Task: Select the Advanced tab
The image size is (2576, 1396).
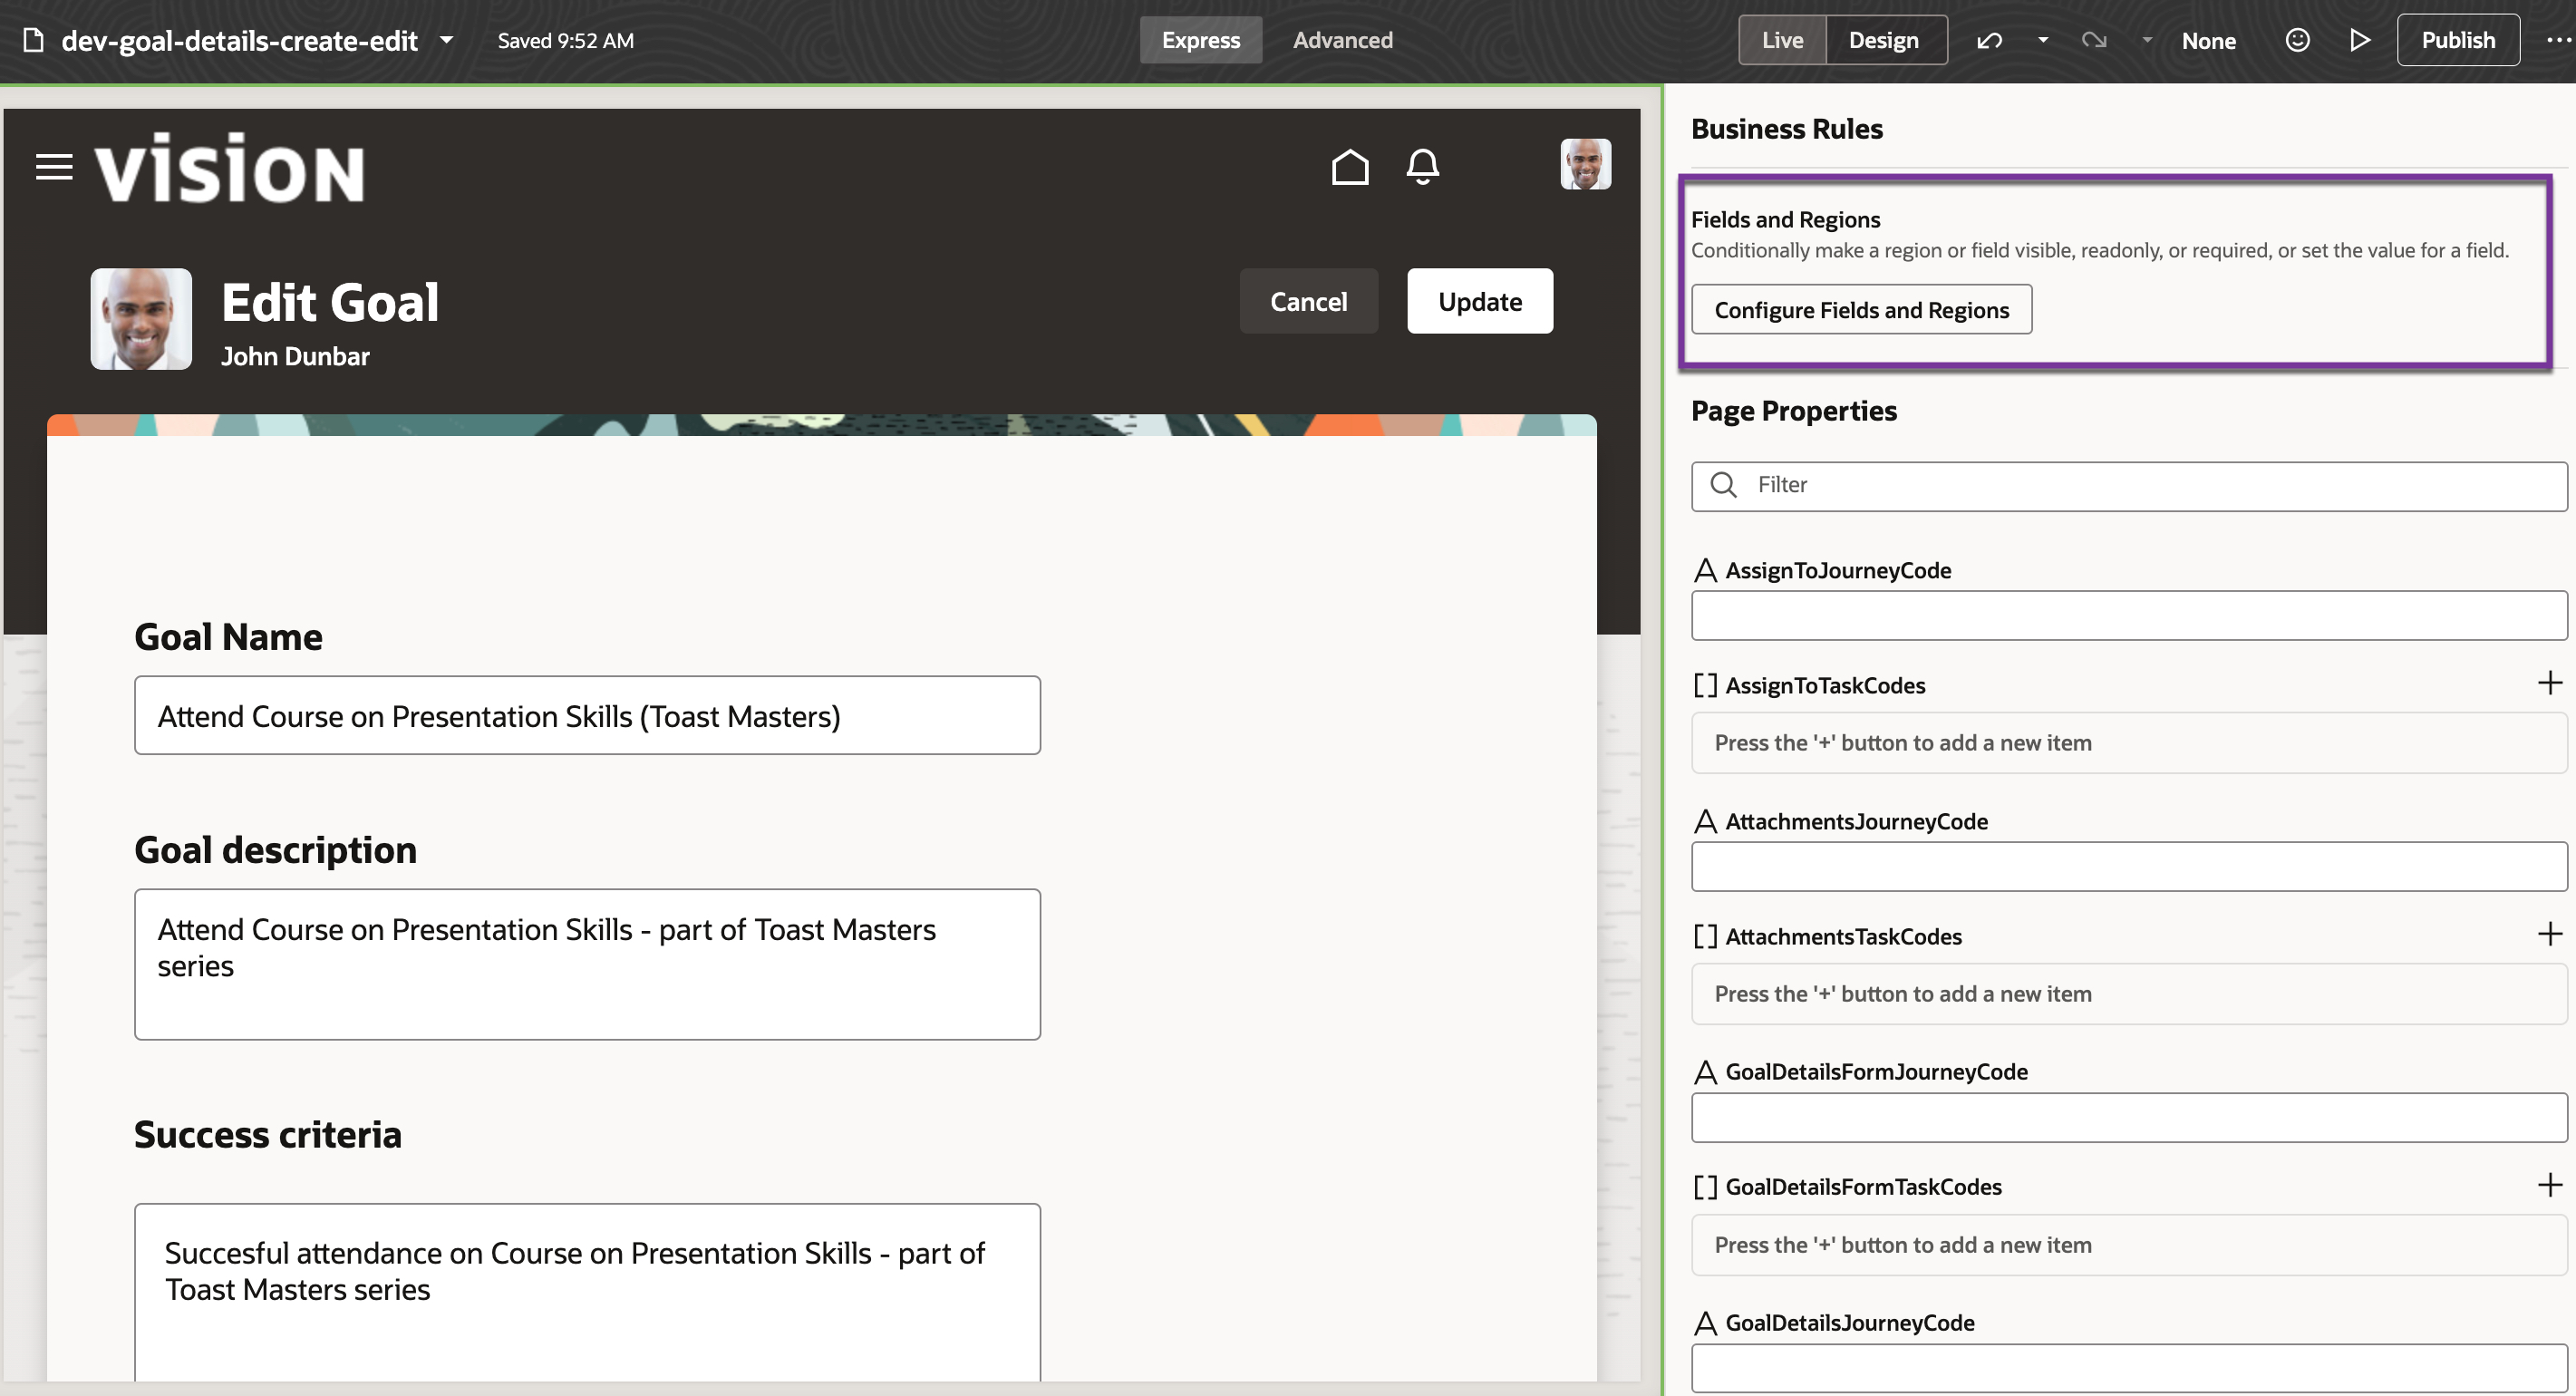Action: 1342,41
